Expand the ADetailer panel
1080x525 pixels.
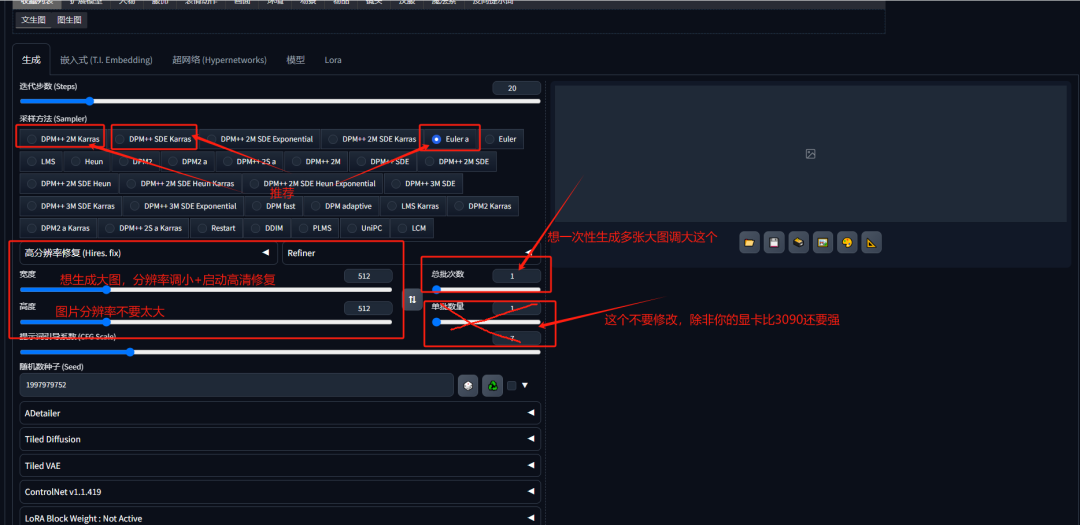280,413
